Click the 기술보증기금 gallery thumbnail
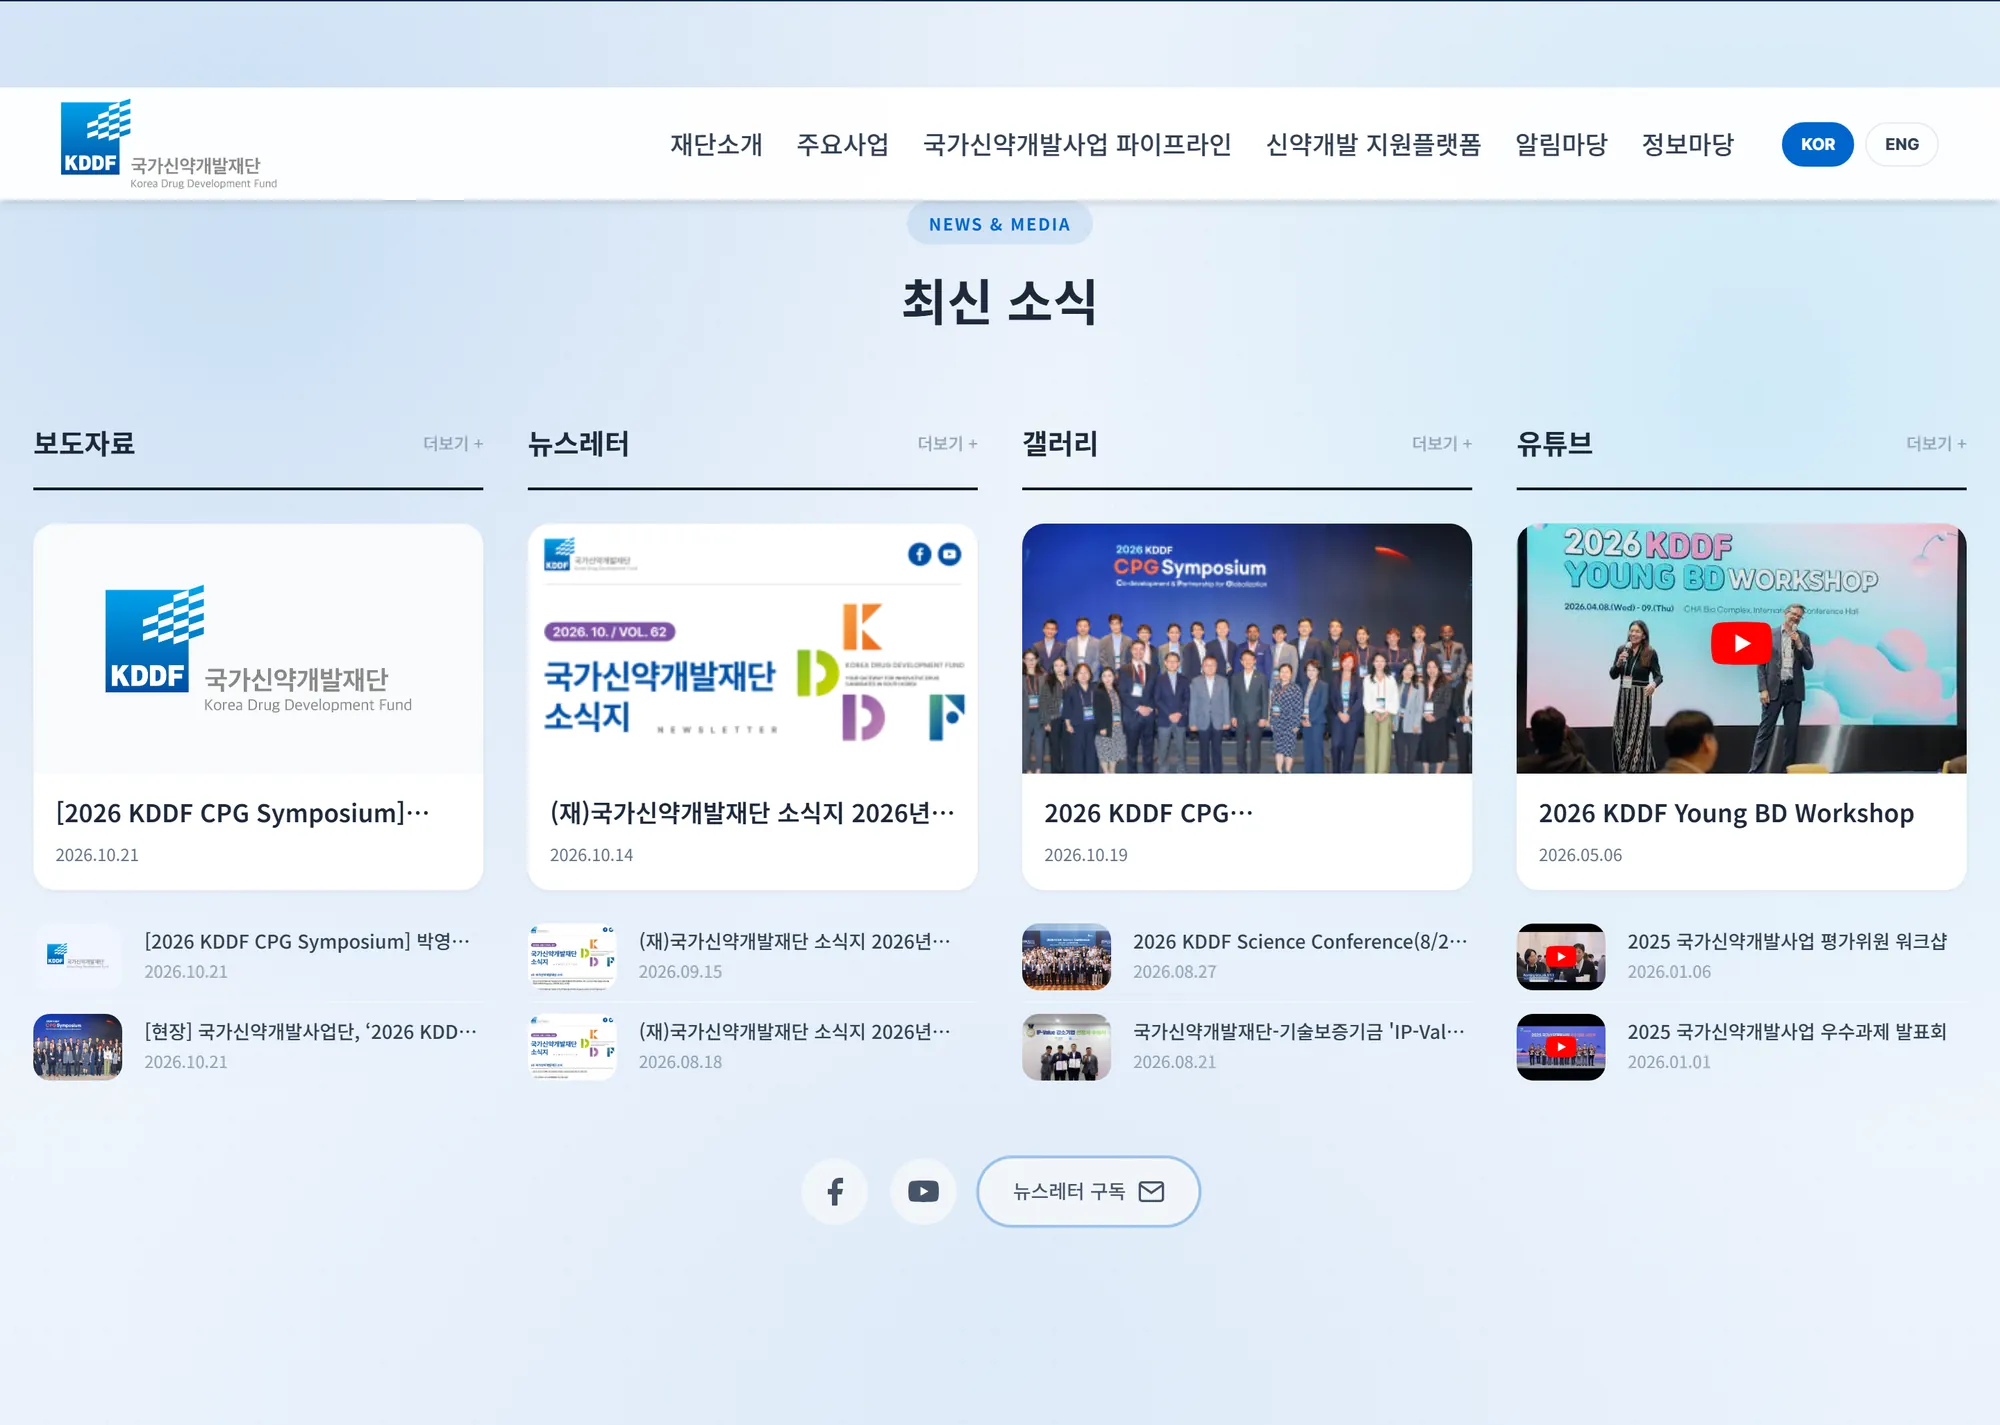Image resolution: width=2000 pixels, height=1425 pixels. pyautogui.click(x=1066, y=1047)
